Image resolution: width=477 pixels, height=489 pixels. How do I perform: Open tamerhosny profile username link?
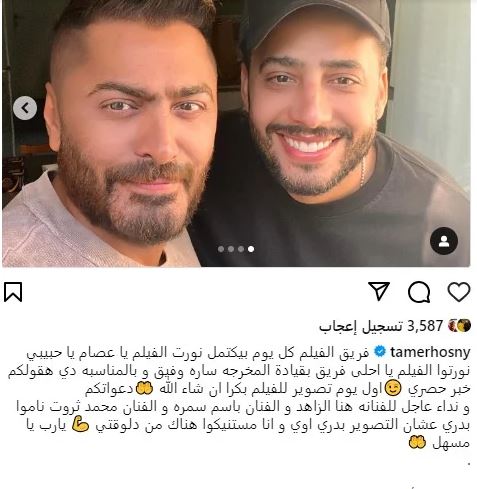coord(430,352)
